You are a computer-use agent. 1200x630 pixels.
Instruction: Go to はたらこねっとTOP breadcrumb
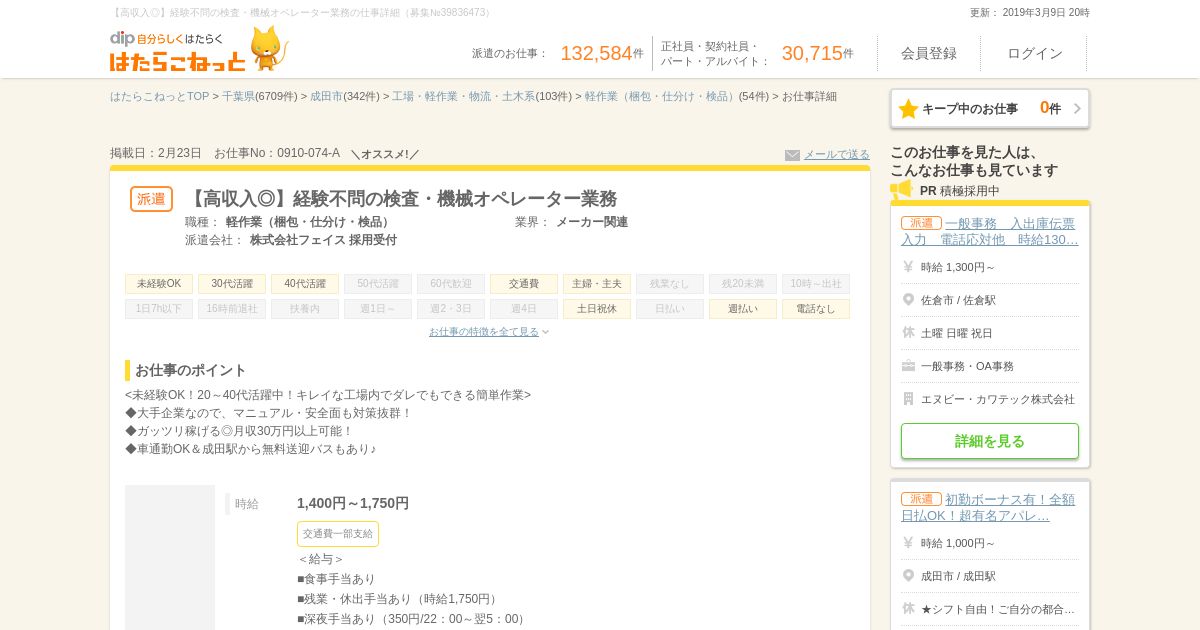pos(160,97)
